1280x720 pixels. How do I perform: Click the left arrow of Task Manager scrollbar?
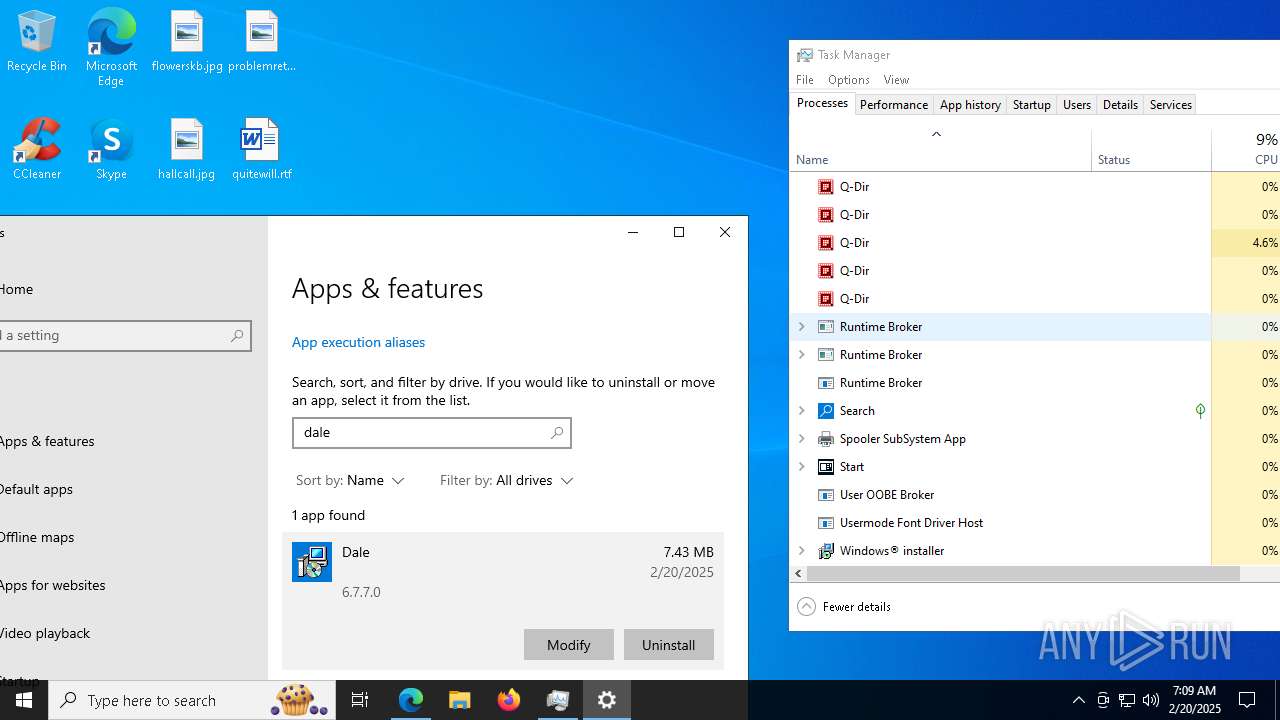[798, 574]
